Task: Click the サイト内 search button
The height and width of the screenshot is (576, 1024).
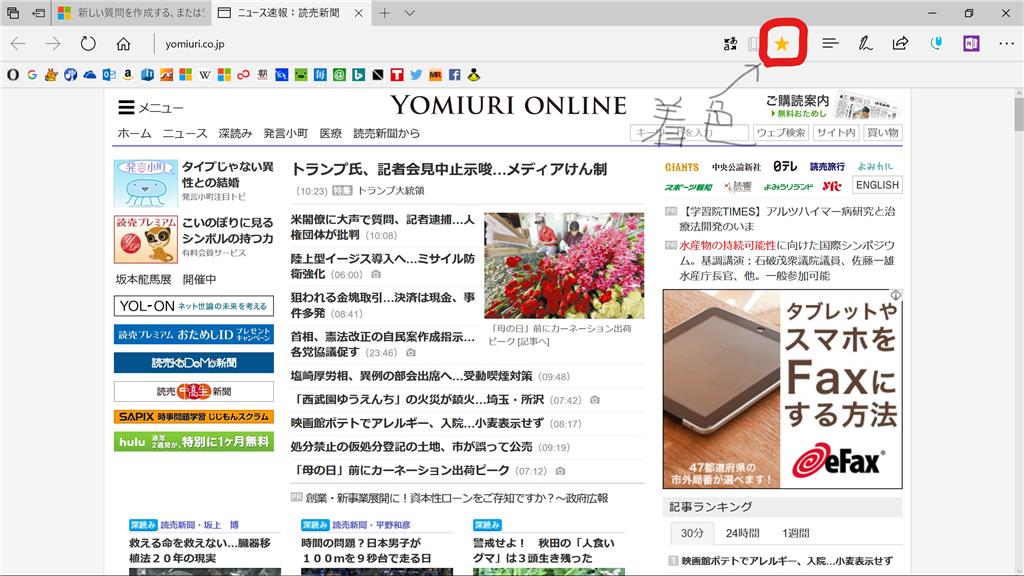Action: coord(836,133)
